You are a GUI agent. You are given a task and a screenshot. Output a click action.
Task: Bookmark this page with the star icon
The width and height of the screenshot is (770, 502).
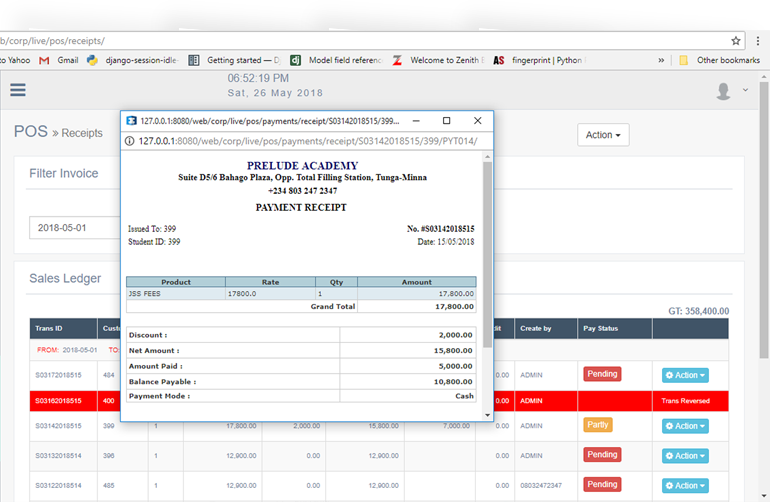pos(736,41)
